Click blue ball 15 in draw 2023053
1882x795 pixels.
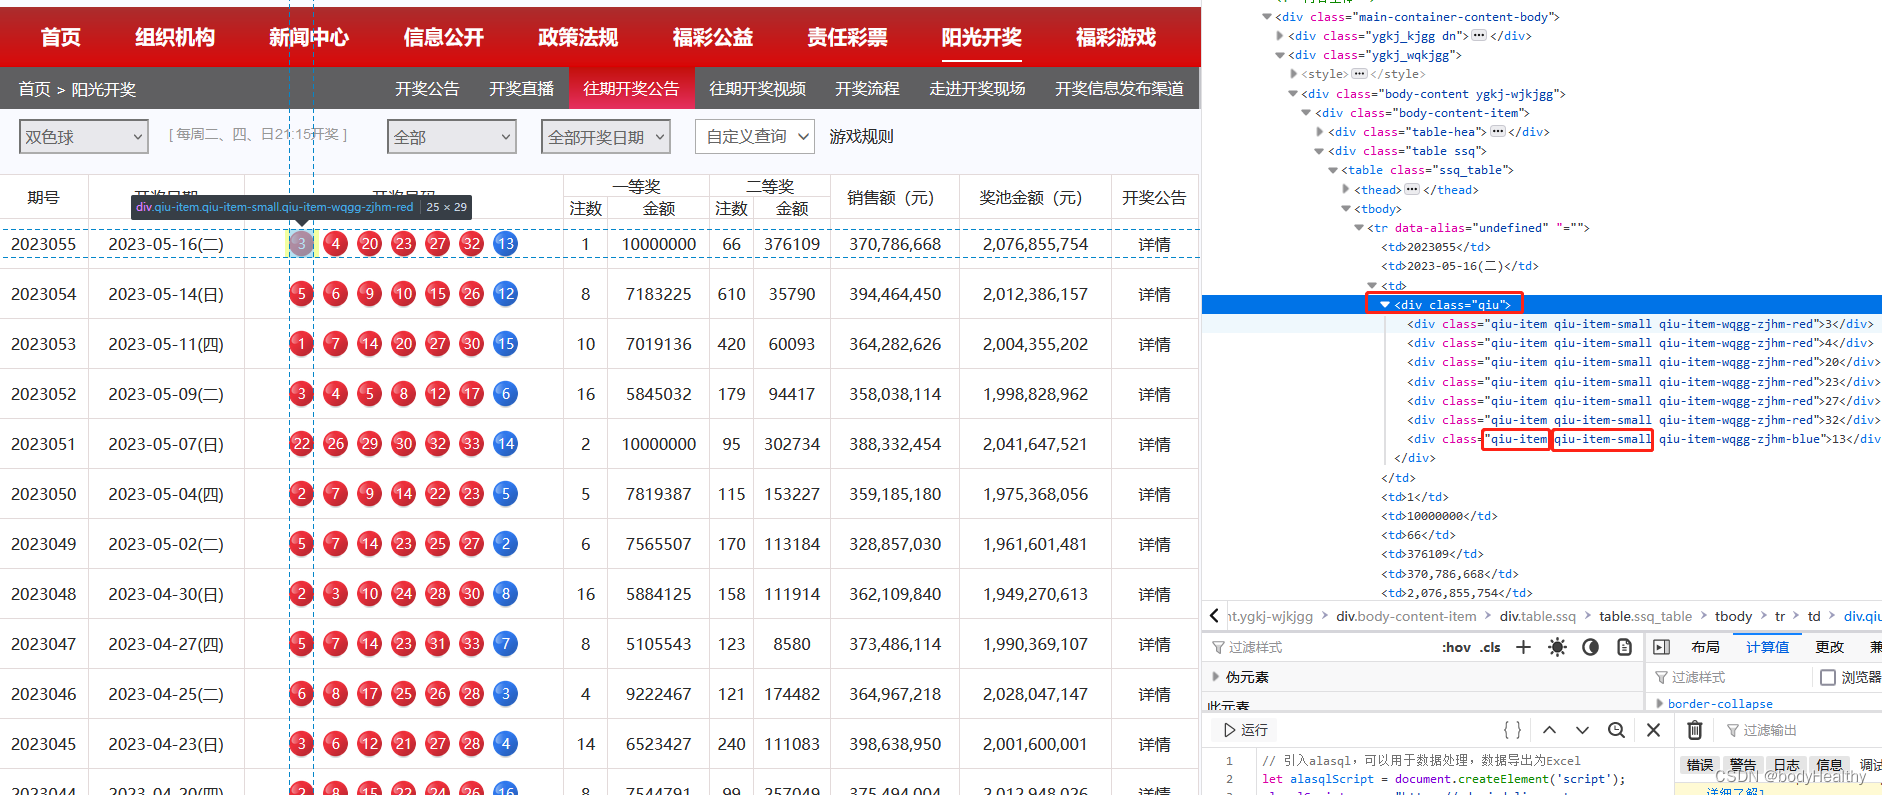tap(506, 343)
